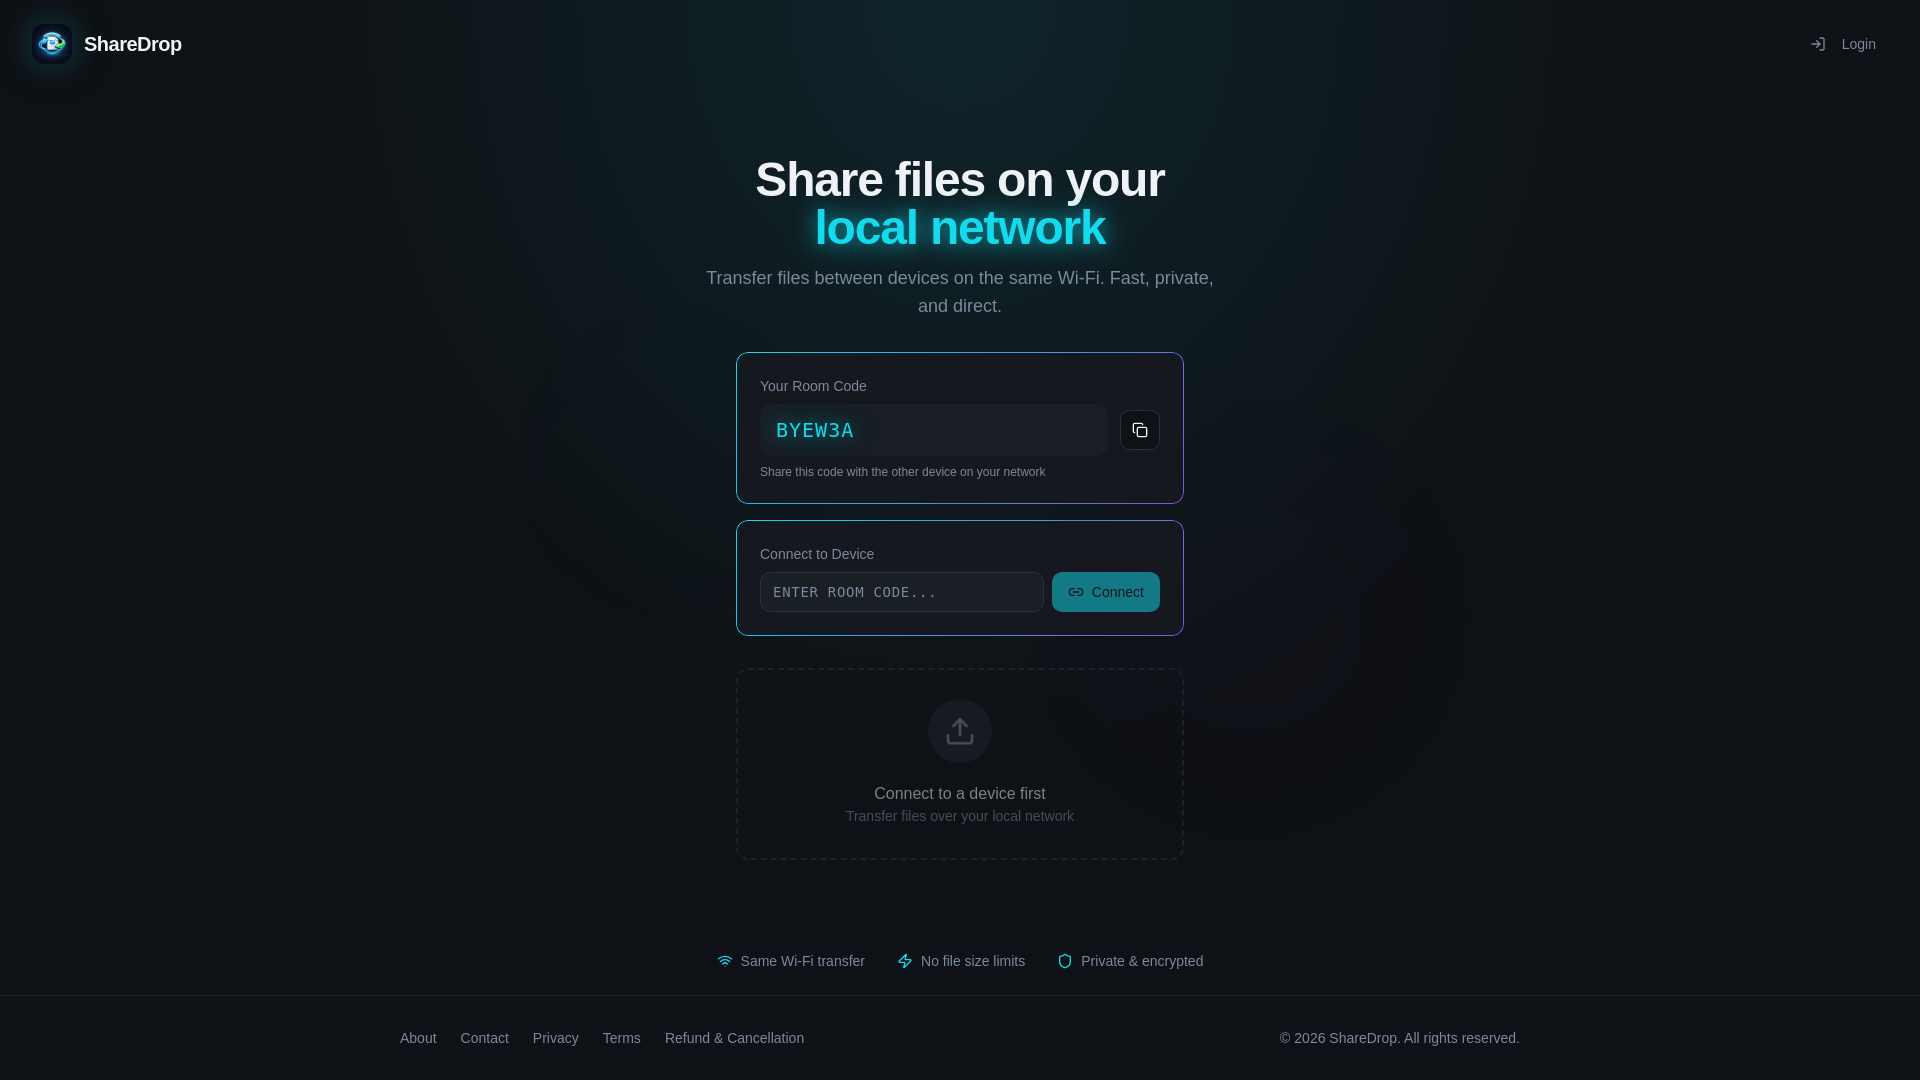1920x1080 pixels.
Task: Click the lightning bolt icon near No file size limits
Action: point(905,961)
